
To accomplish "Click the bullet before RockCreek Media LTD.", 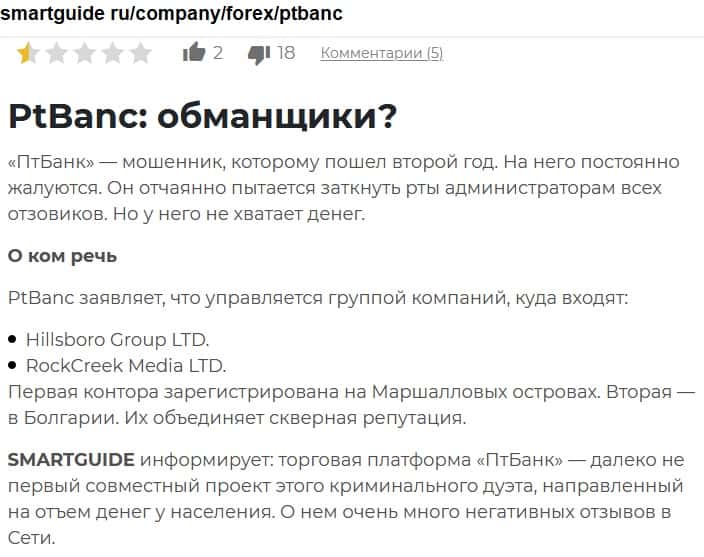I will (x=12, y=366).
